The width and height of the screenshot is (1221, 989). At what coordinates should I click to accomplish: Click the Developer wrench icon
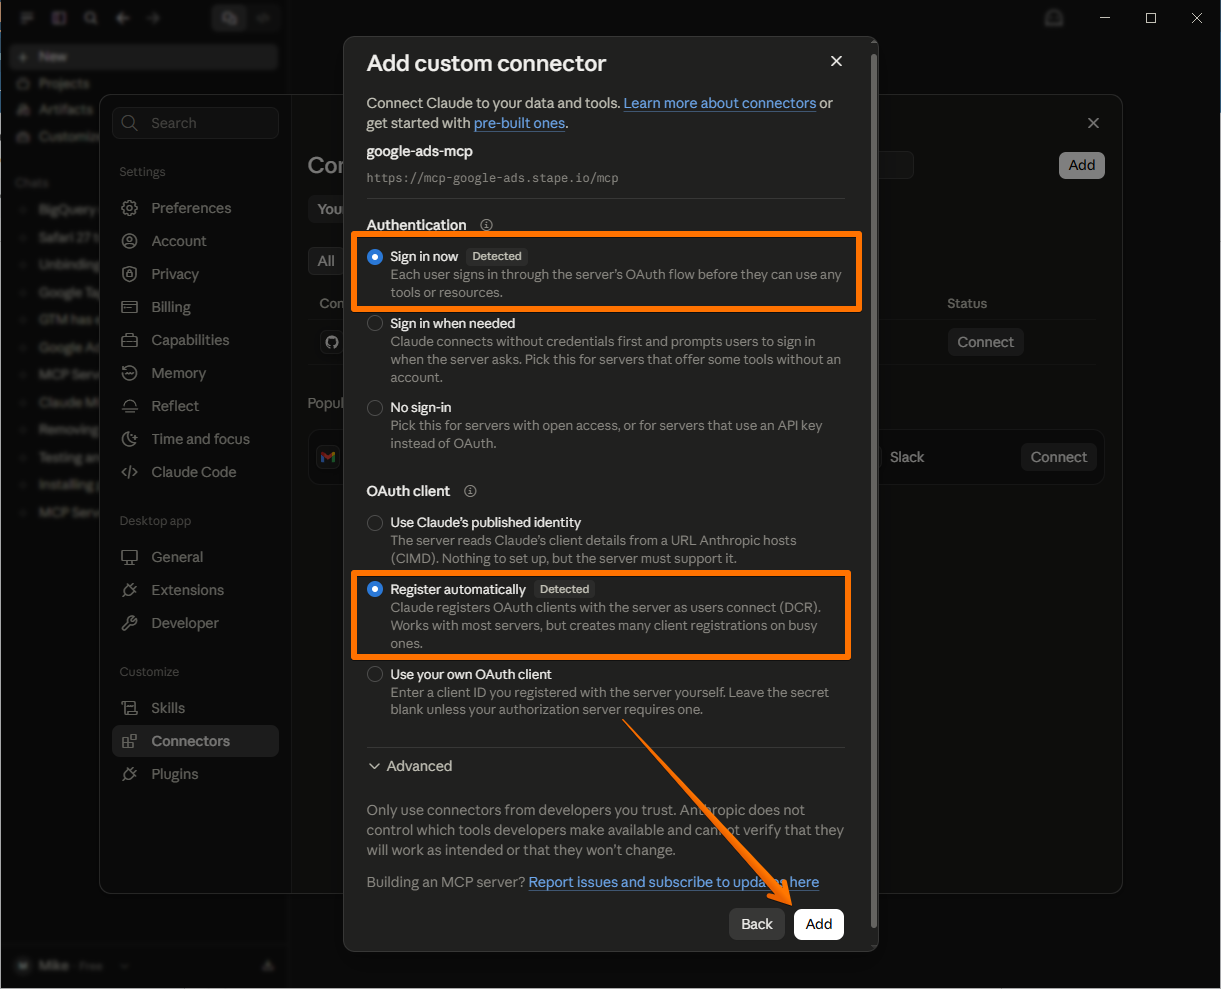[x=129, y=623]
